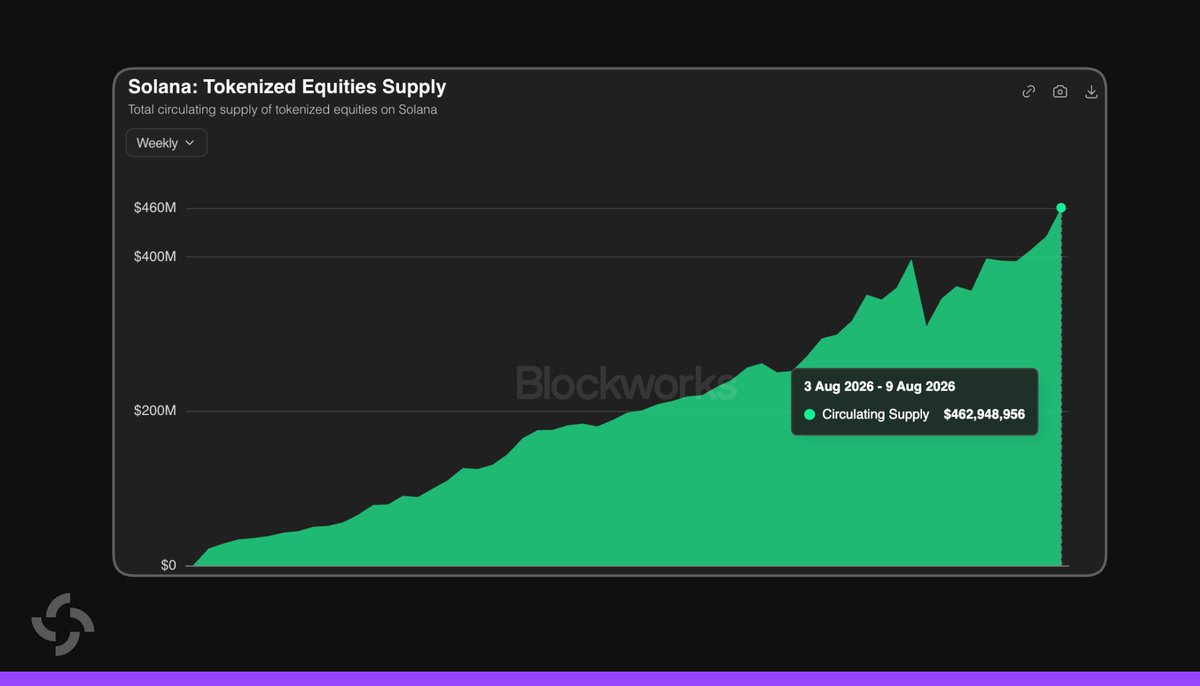1200x686 pixels.
Task: Click green Circulating Supply legend dot in tooltip
Action: [809, 414]
